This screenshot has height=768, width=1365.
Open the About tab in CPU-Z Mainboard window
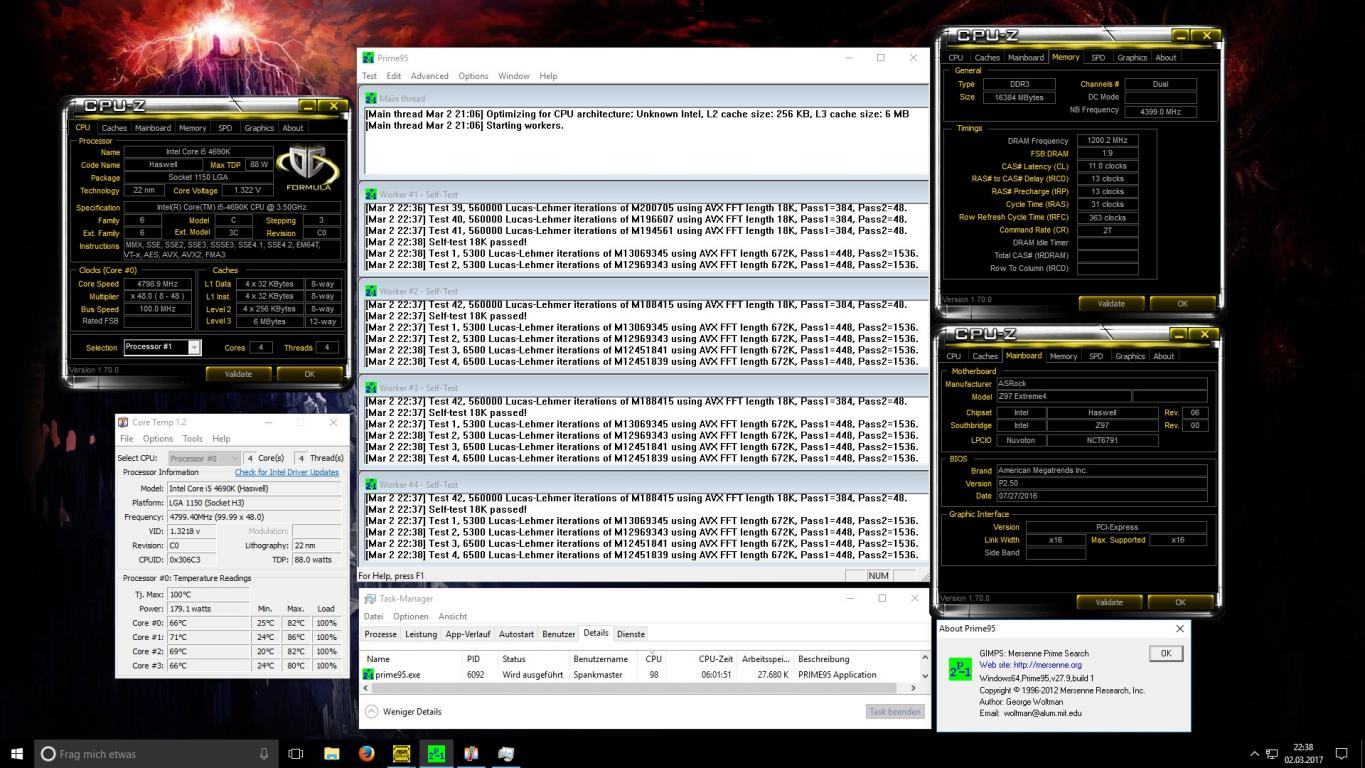pos(1163,356)
